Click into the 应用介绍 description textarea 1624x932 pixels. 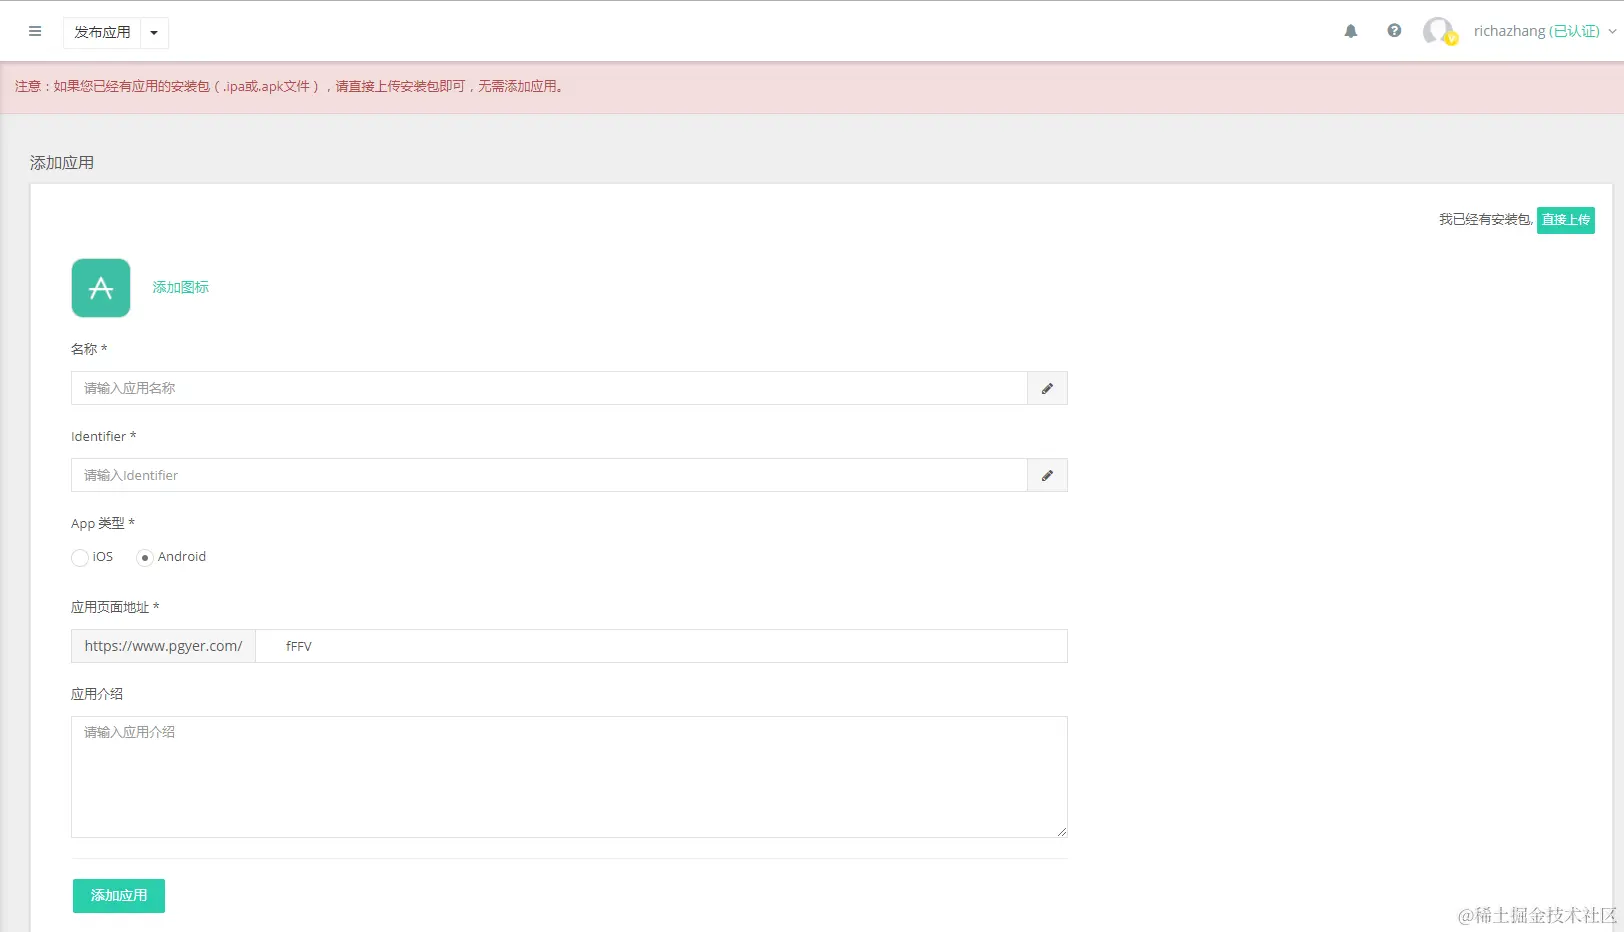(569, 777)
